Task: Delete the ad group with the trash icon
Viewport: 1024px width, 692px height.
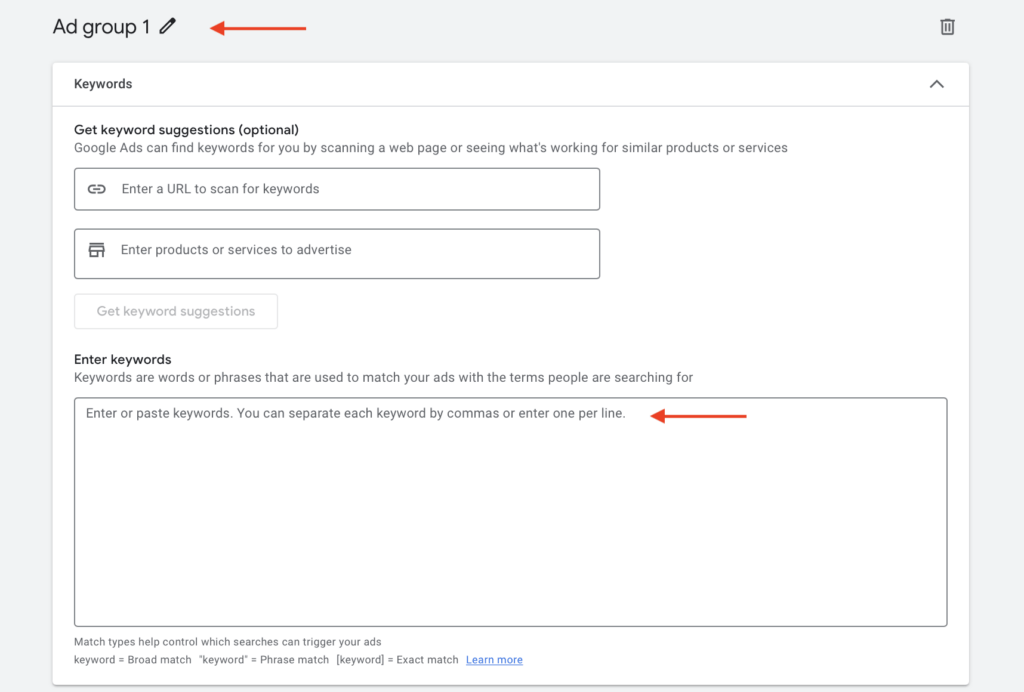Action: point(947,27)
